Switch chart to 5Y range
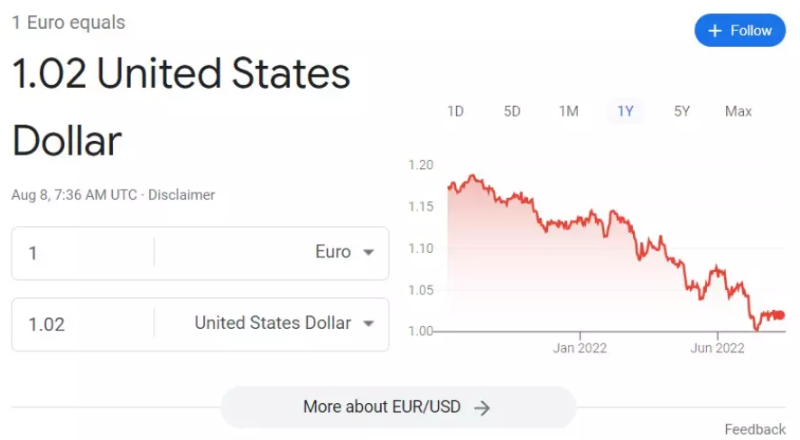800x440 pixels. click(x=682, y=111)
